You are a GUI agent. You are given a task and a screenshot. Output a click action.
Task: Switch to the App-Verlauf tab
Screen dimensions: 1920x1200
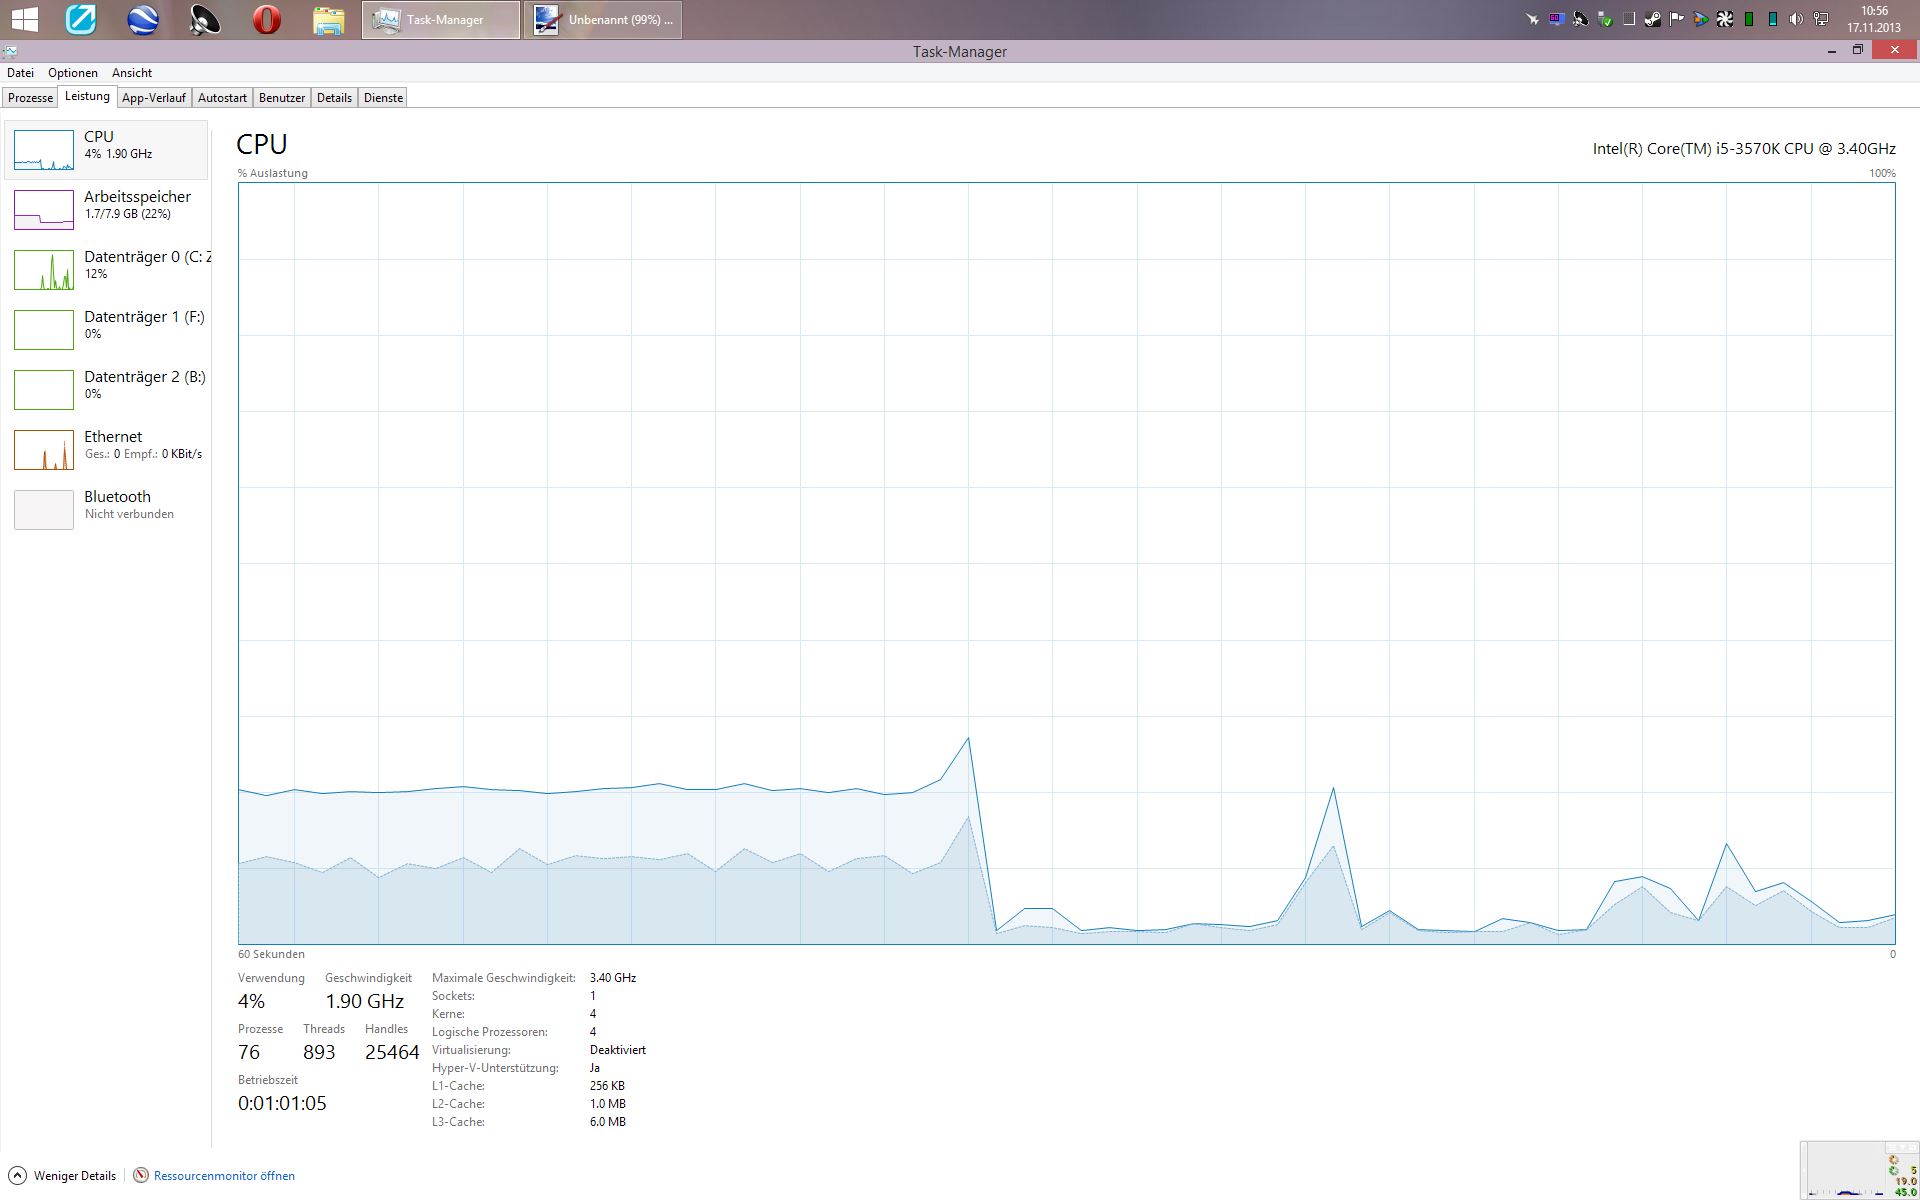coord(153,98)
